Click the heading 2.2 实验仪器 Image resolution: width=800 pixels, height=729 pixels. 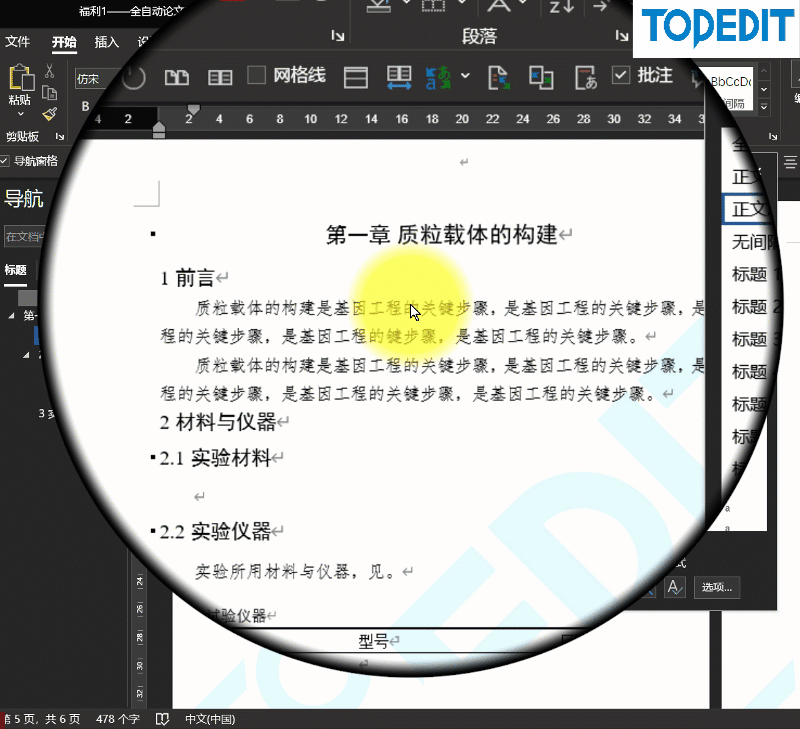coord(215,532)
